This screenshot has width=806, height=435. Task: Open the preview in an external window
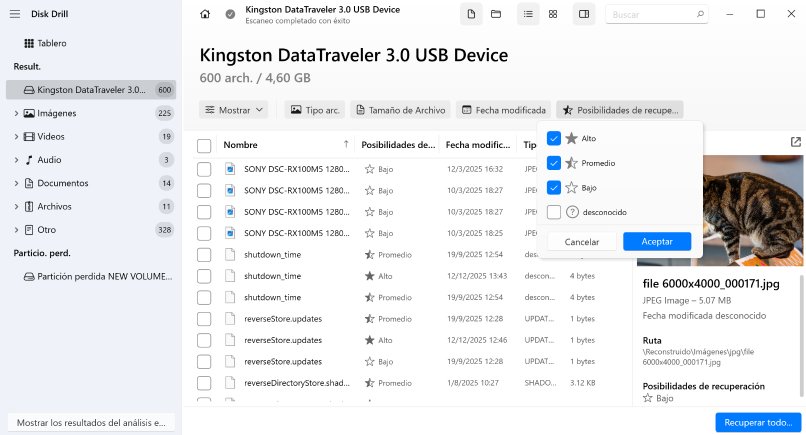(796, 142)
